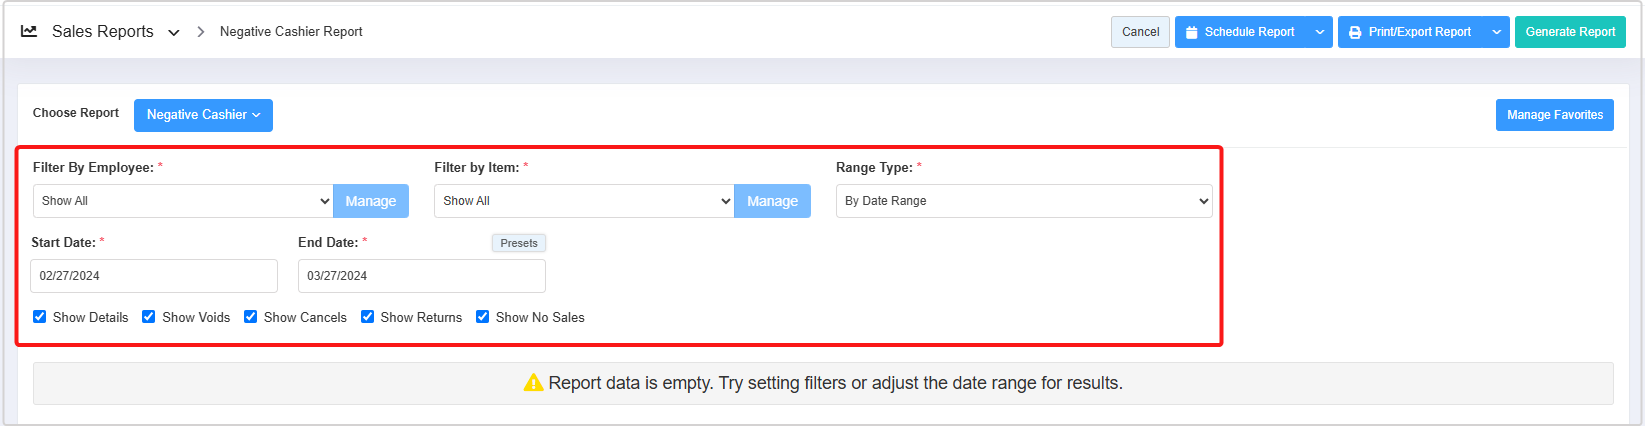
Task: Click the Sales Reports chart icon
Action: point(29,31)
